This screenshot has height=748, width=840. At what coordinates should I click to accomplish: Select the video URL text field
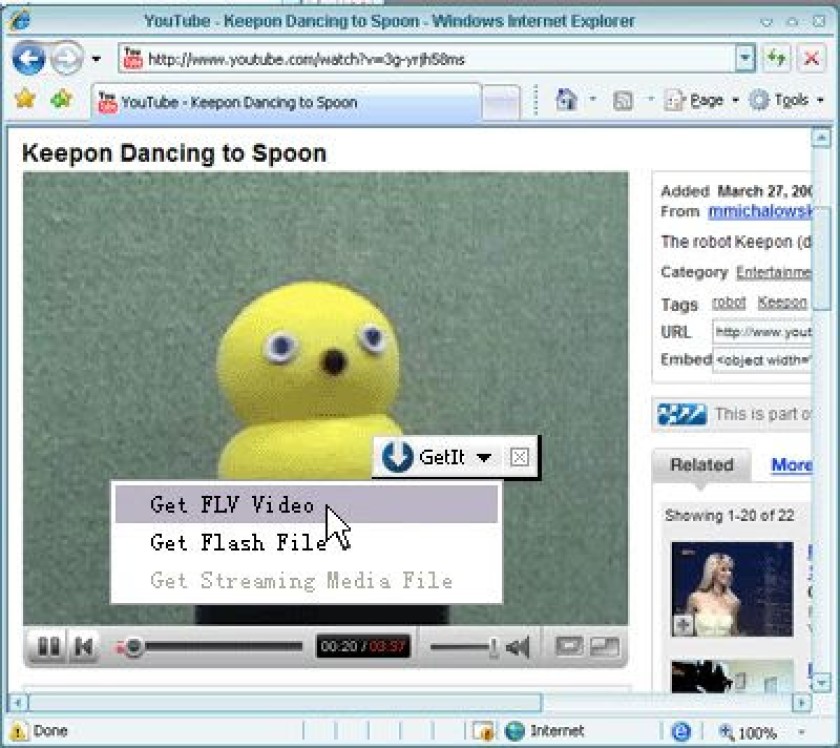tap(762, 332)
